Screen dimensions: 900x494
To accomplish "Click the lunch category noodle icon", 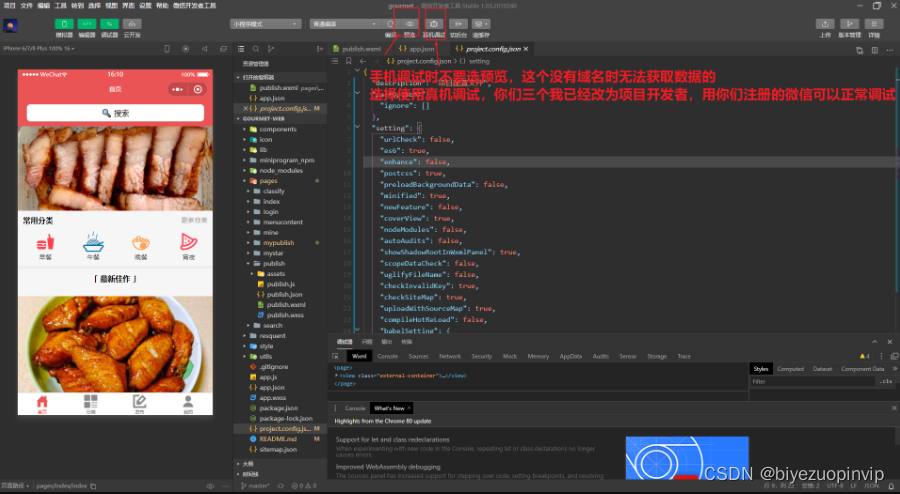I will 93,243.
